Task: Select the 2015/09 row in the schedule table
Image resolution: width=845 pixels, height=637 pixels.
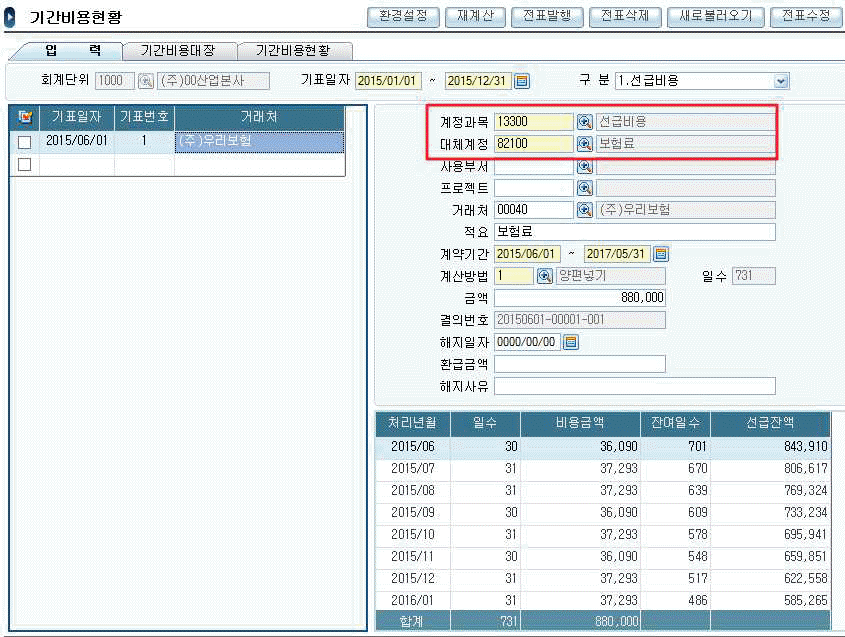Action: click(x=602, y=511)
